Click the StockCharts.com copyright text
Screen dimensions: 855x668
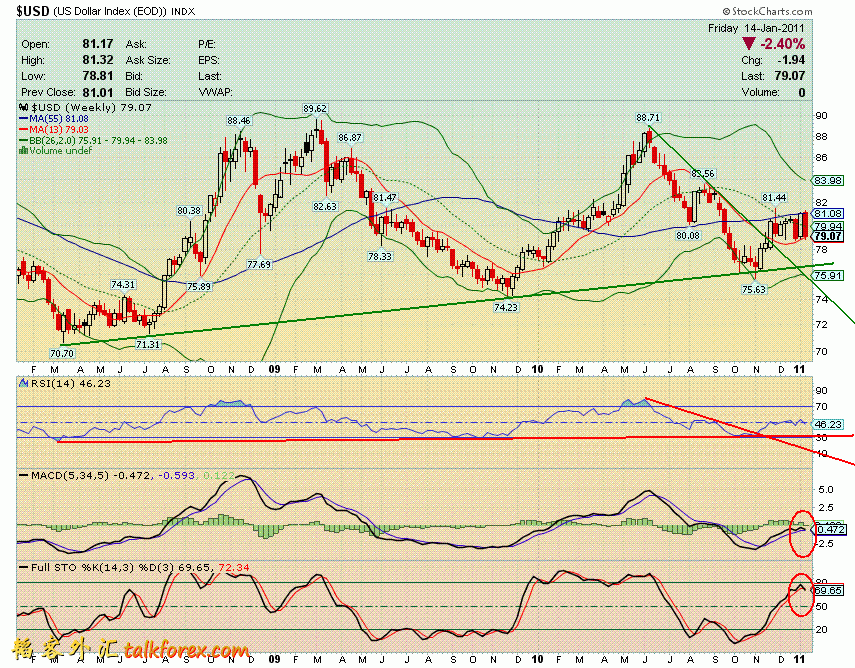tap(768, 11)
